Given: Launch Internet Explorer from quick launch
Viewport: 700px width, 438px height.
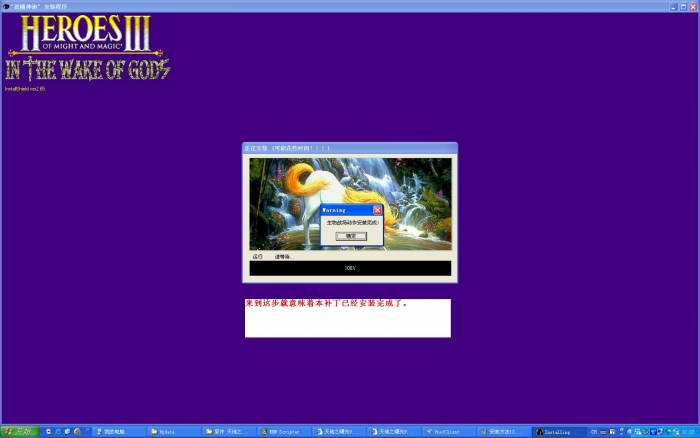Looking at the screenshot, I should point(58,432).
